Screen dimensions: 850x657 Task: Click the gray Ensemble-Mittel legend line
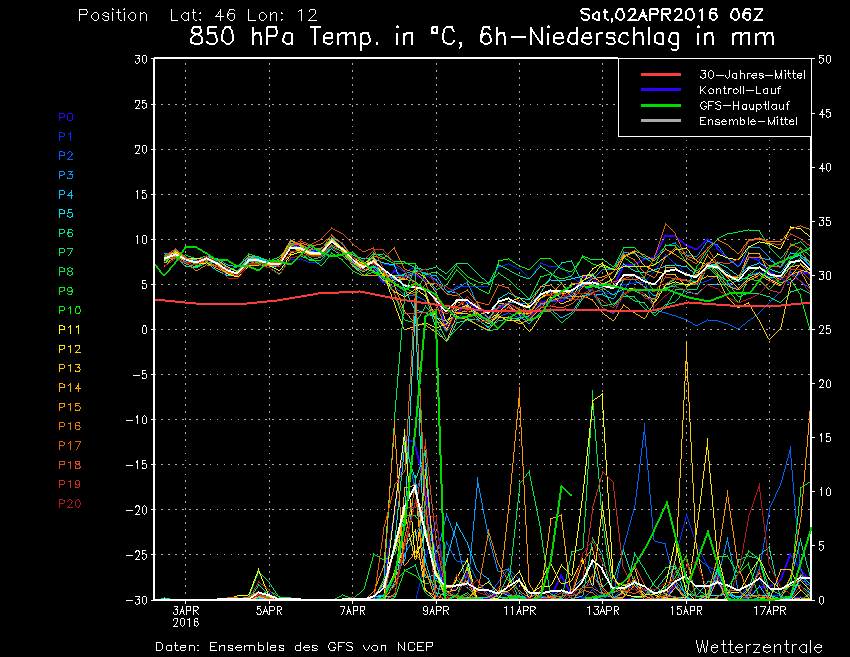(660, 120)
